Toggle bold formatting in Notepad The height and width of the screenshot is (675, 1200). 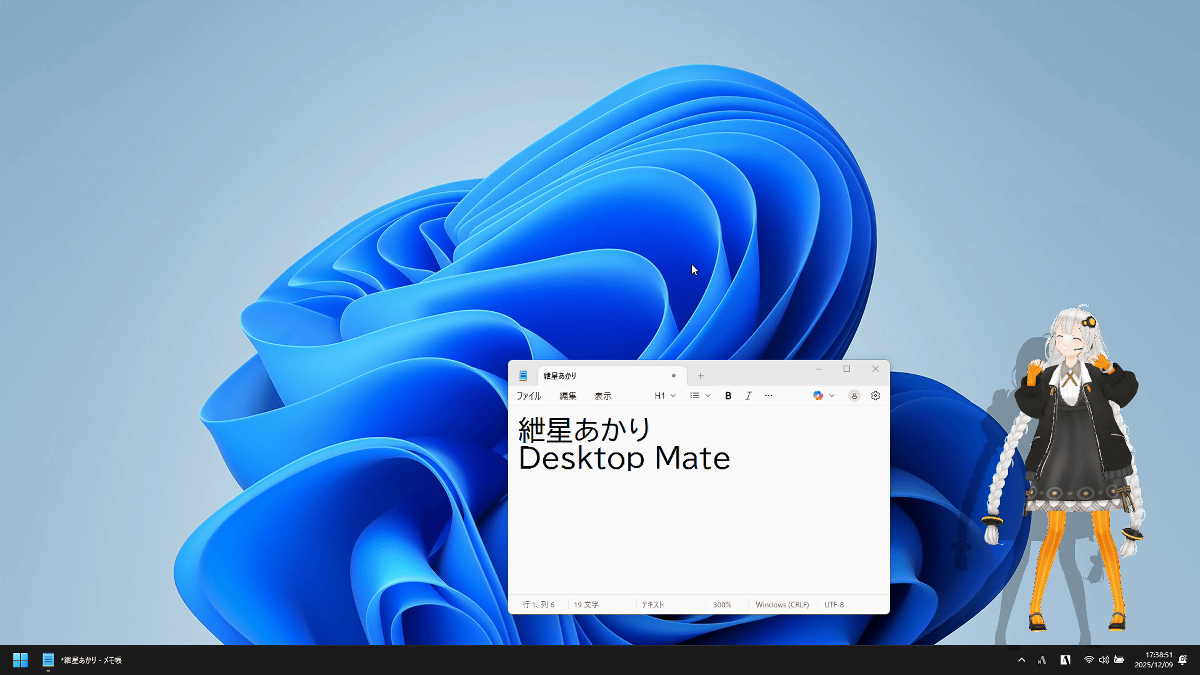click(x=728, y=396)
